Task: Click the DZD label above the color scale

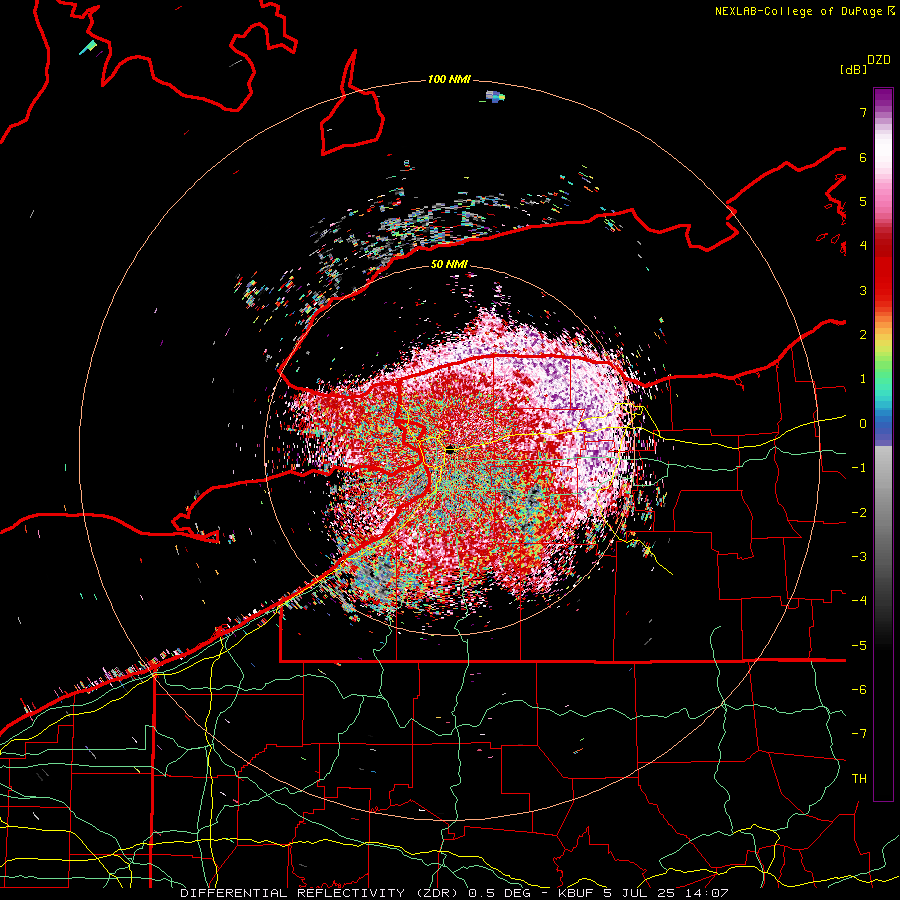Action: tap(879, 60)
